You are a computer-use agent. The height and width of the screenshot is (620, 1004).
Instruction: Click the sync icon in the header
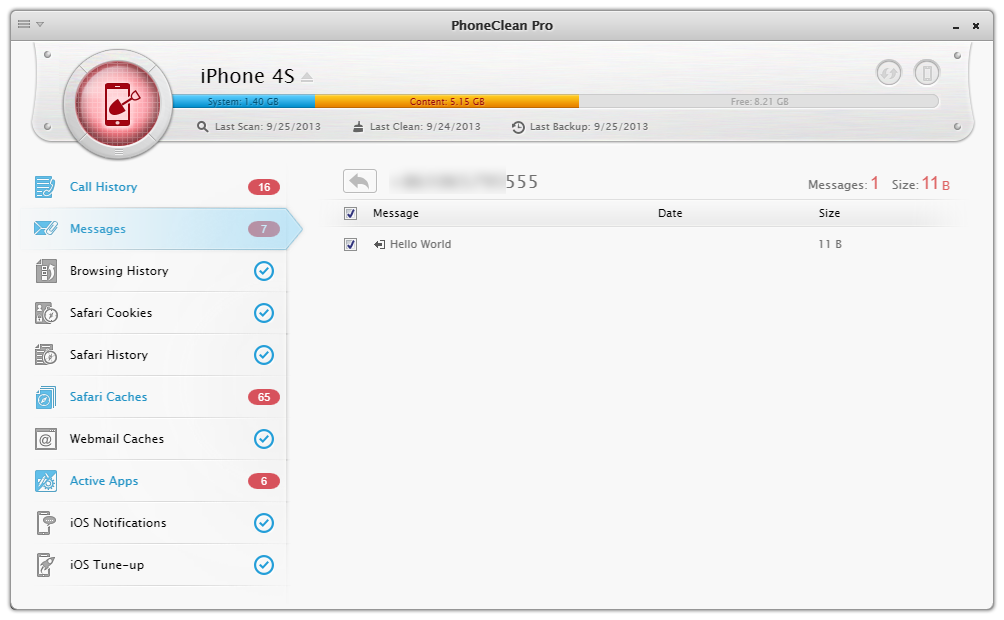click(888, 72)
